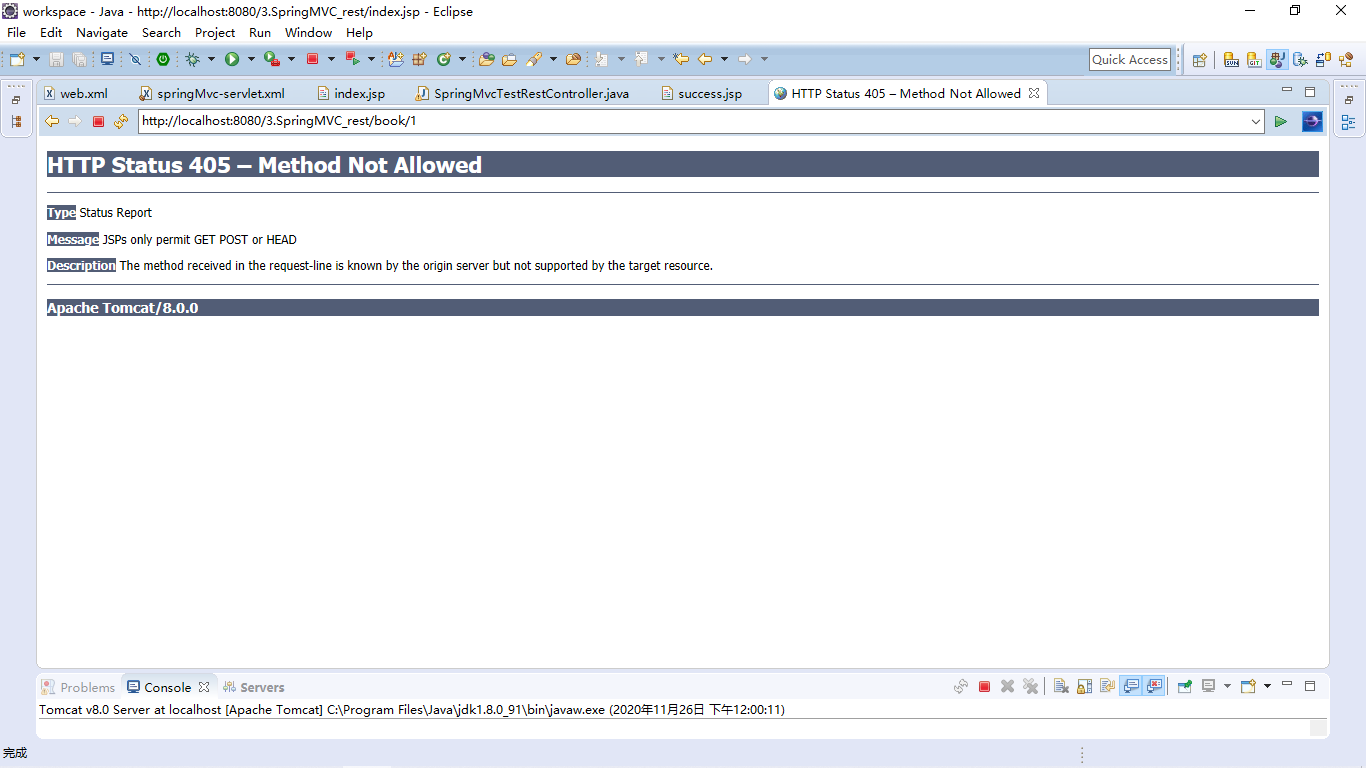Click the 'Apache Tomcat/8.0.0' footer text
Viewport: 1366px width, 768px height.
[123, 308]
